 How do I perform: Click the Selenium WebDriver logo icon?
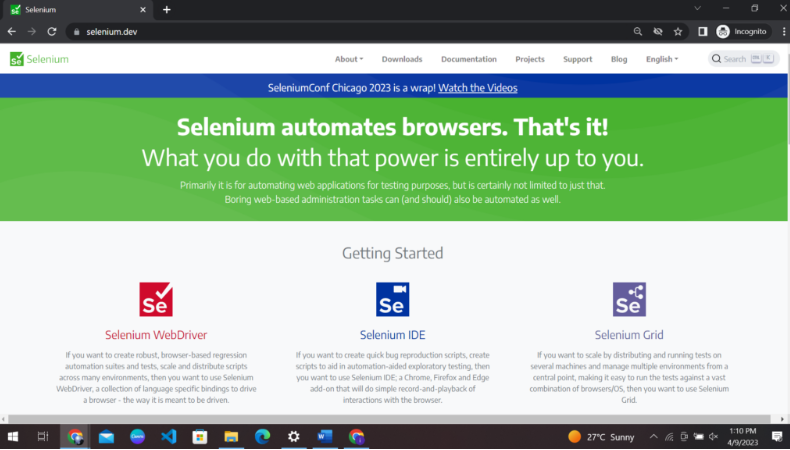click(155, 299)
